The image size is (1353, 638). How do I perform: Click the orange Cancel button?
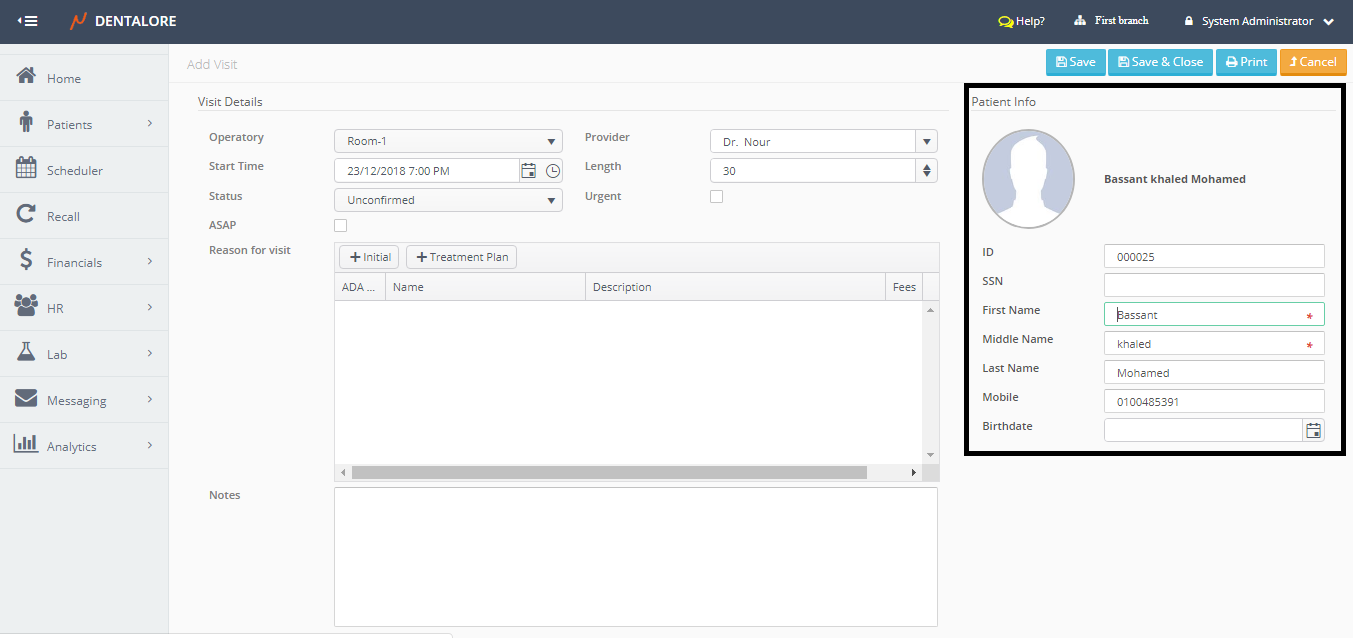point(1312,62)
